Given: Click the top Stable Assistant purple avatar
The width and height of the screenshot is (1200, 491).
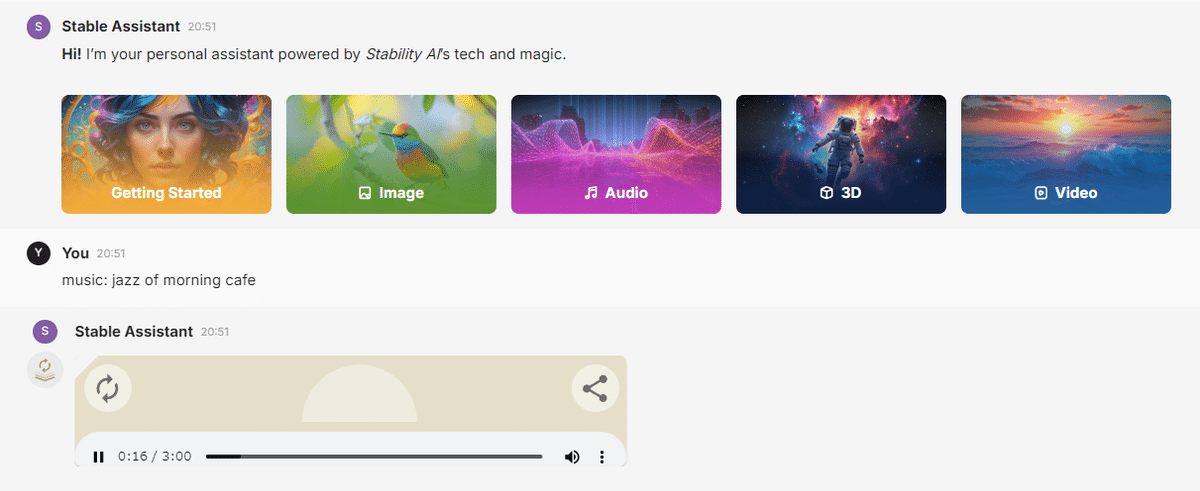Looking at the screenshot, I should [38, 27].
